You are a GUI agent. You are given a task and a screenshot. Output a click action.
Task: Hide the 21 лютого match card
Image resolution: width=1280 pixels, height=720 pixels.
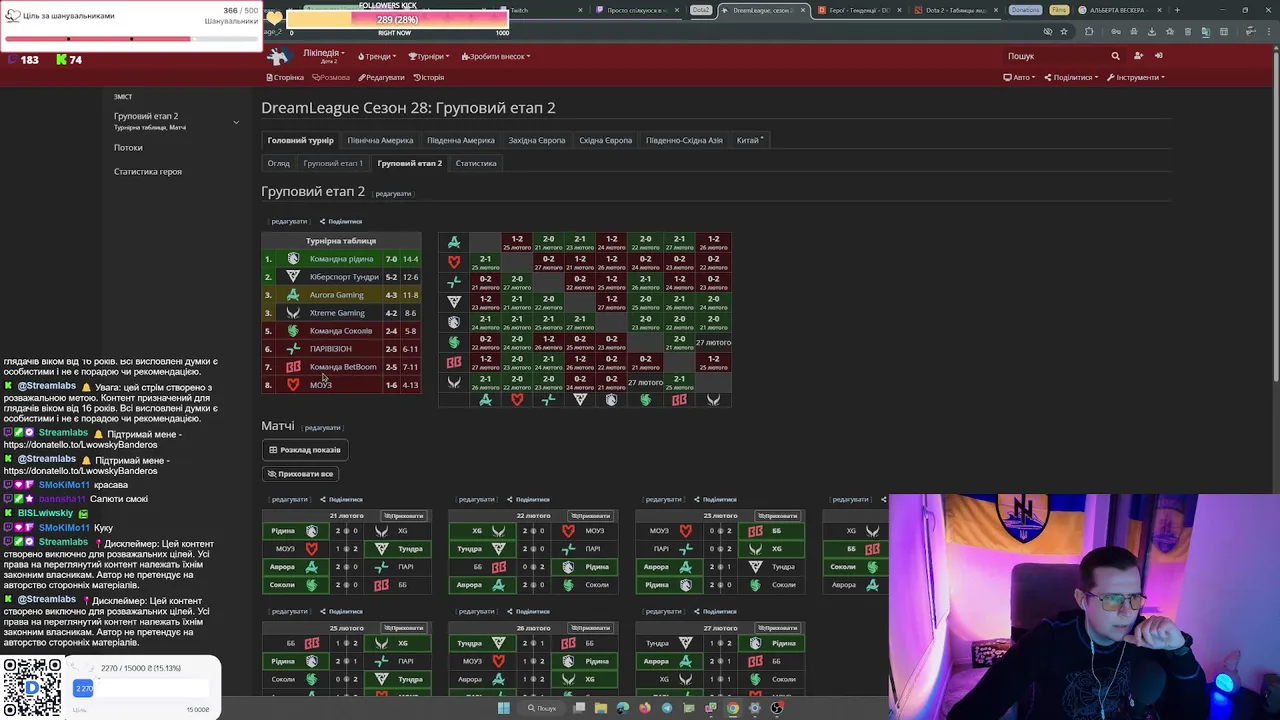pyautogui.click(x=404, y=516)
